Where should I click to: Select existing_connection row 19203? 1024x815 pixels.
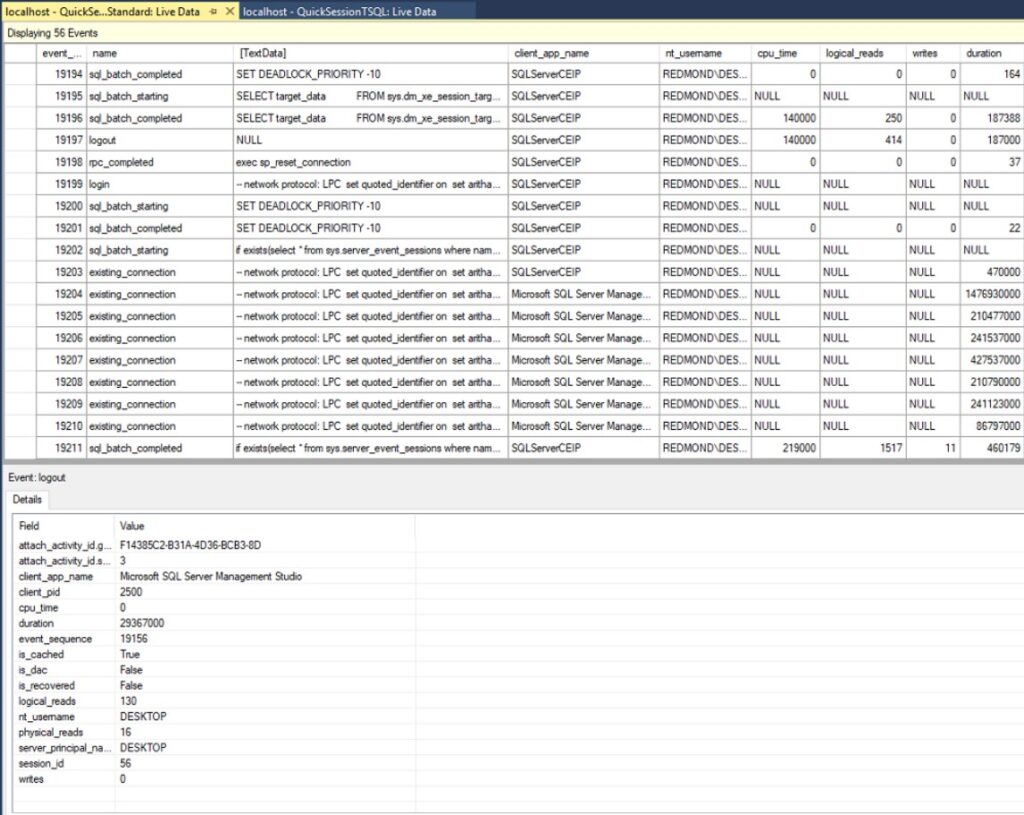[x=514, y=272]
